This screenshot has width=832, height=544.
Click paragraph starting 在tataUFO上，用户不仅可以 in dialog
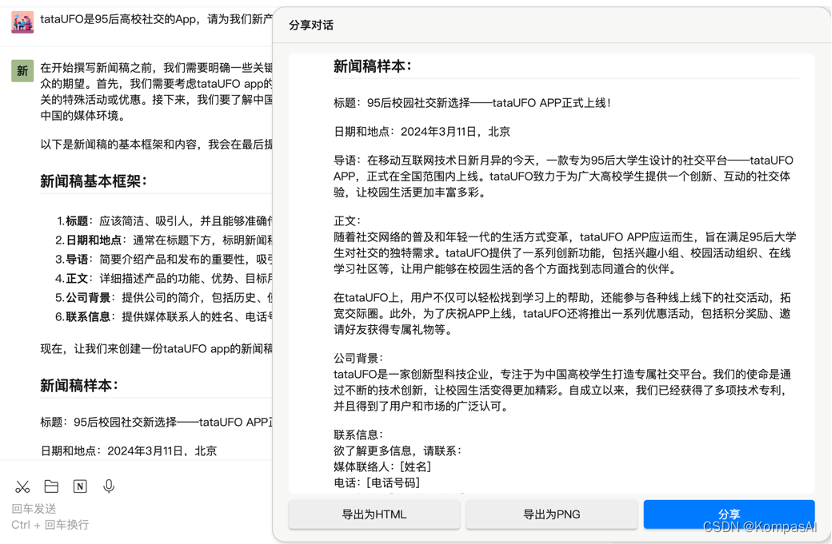562,314
